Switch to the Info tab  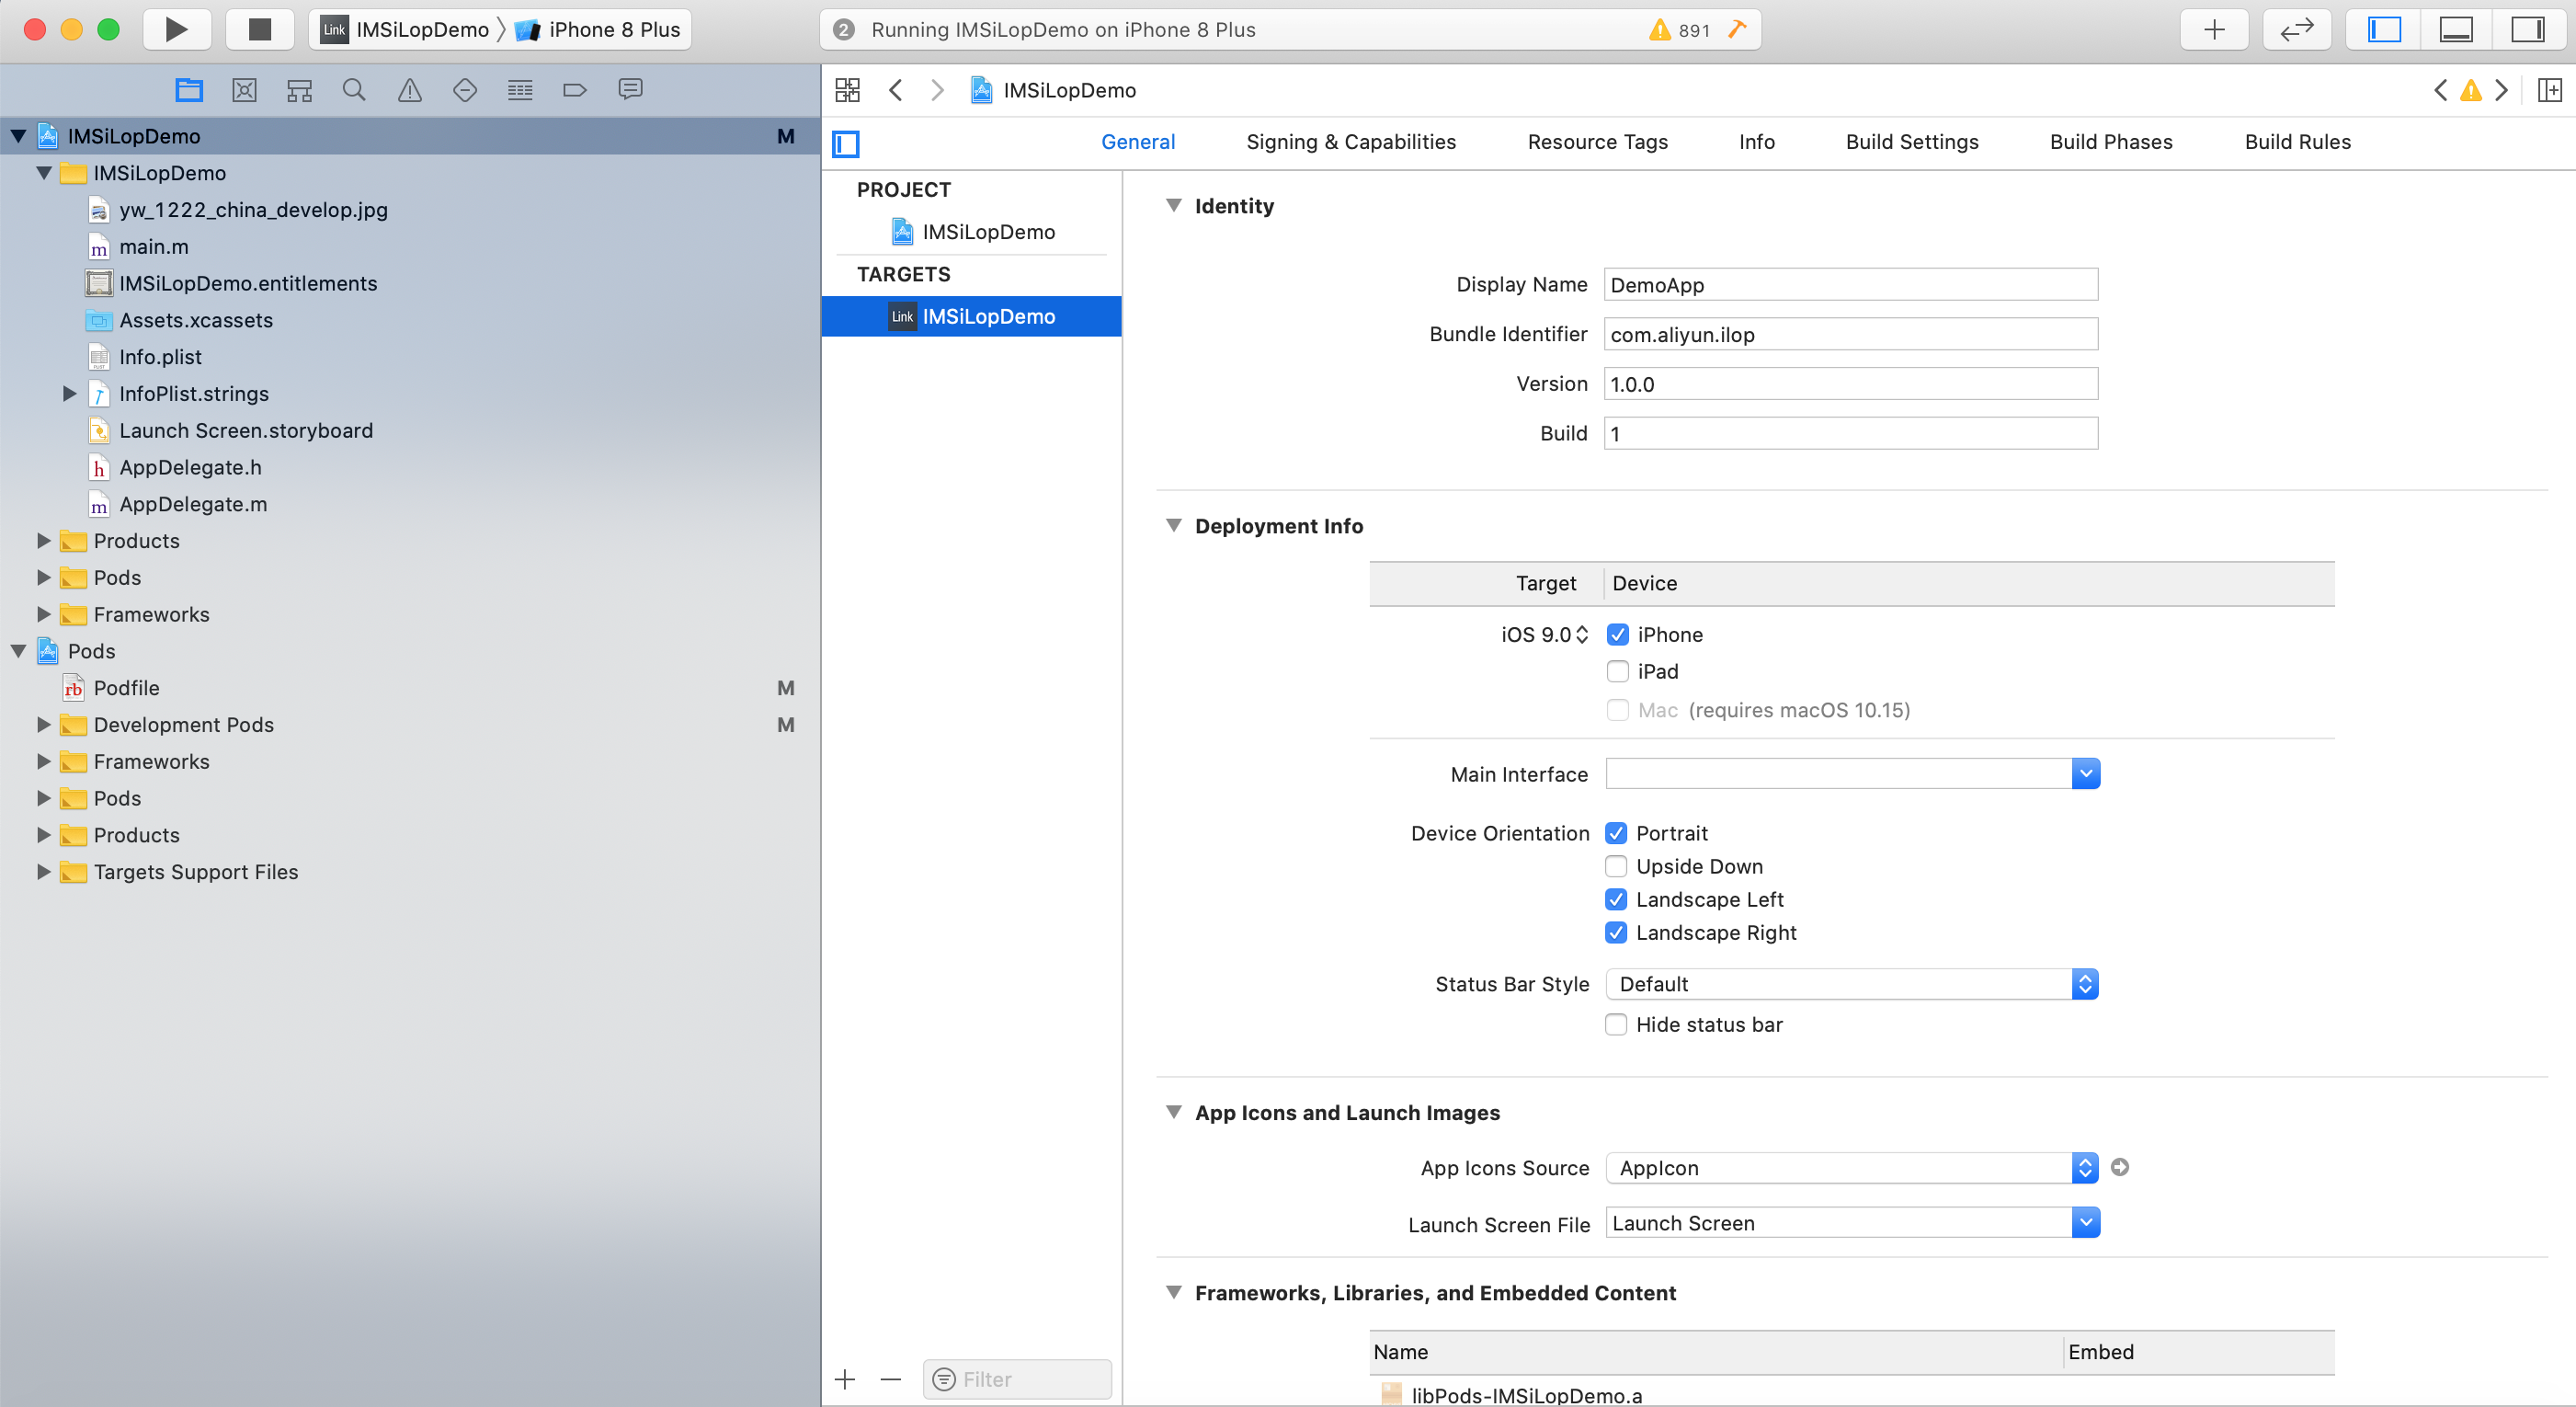(1756, 142)
